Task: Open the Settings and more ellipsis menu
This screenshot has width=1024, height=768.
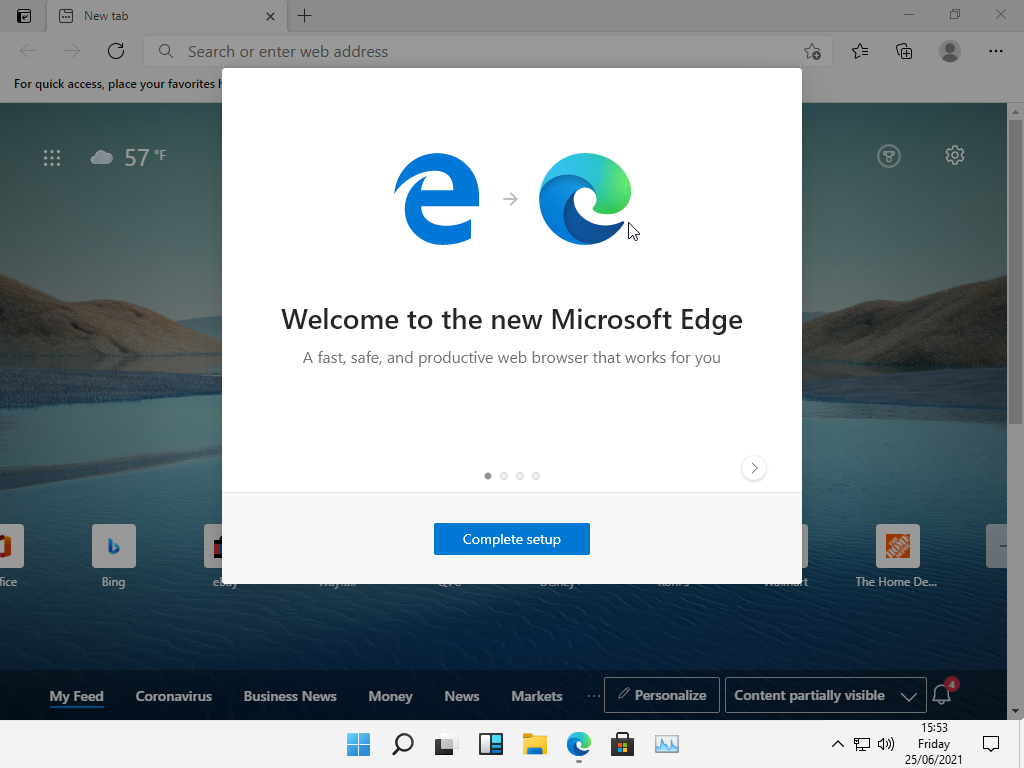Action: click(995, 51)
